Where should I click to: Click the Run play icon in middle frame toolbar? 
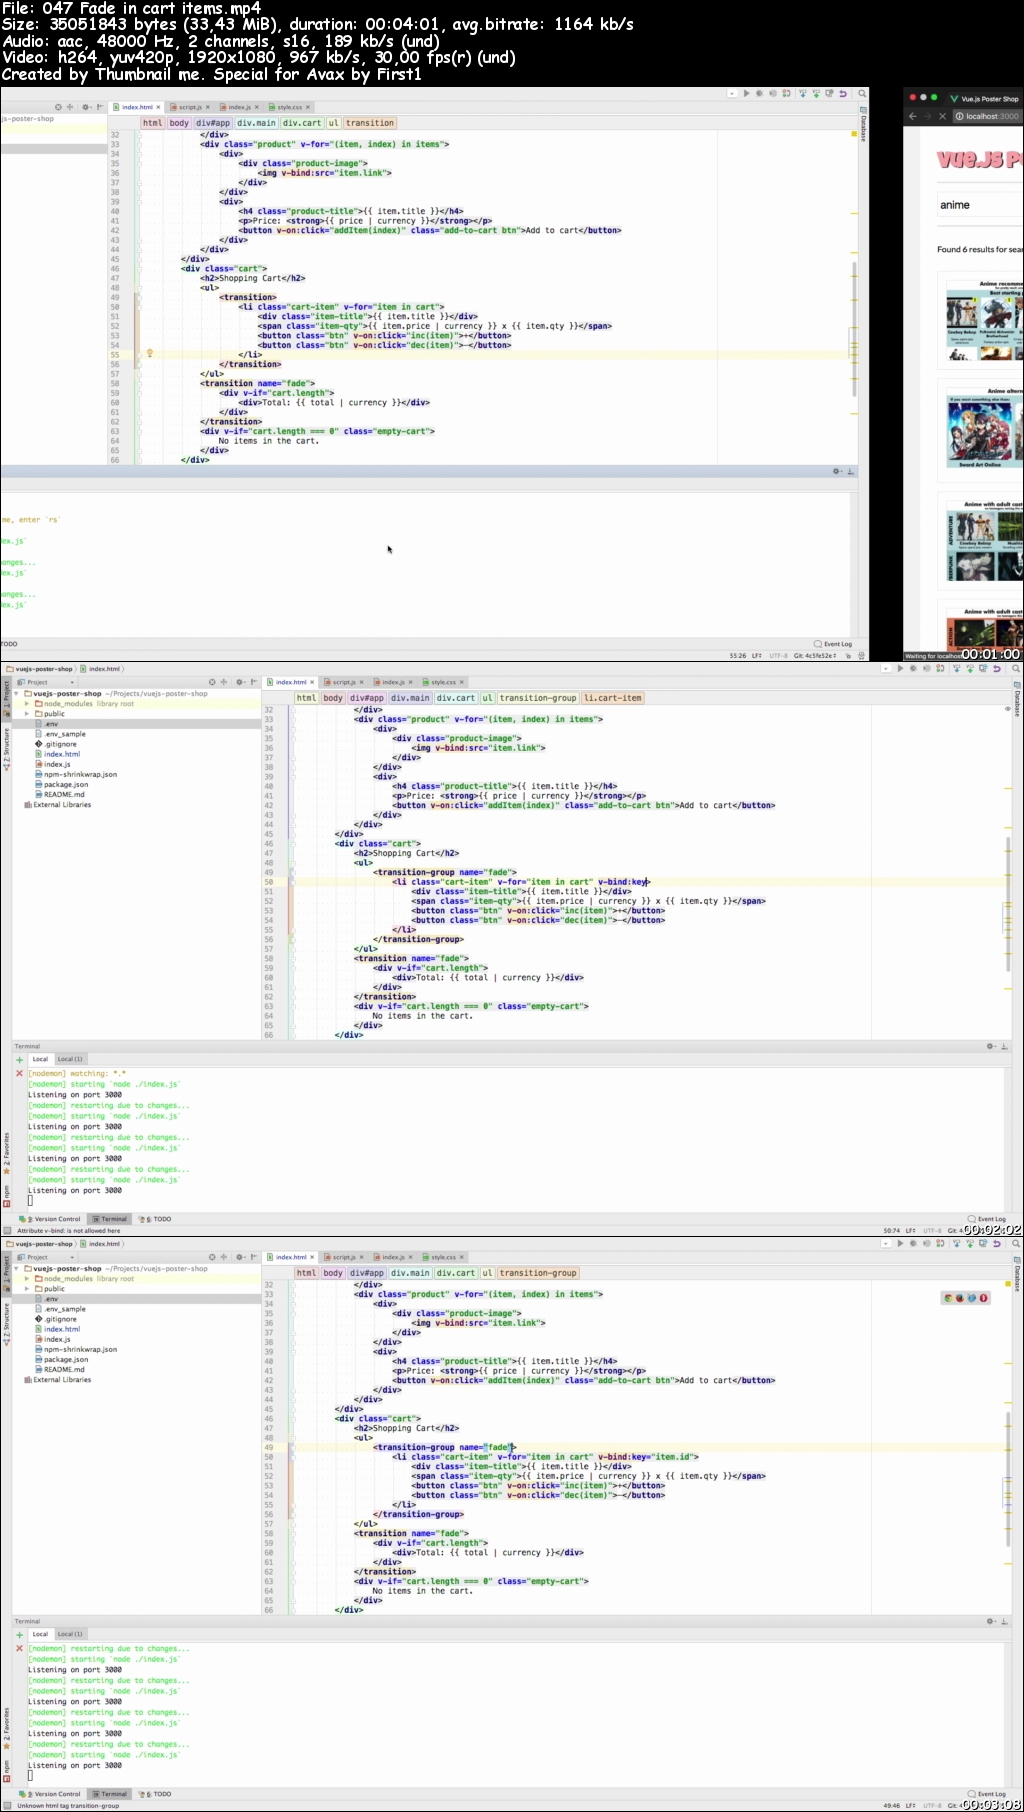tap(900, 669)
